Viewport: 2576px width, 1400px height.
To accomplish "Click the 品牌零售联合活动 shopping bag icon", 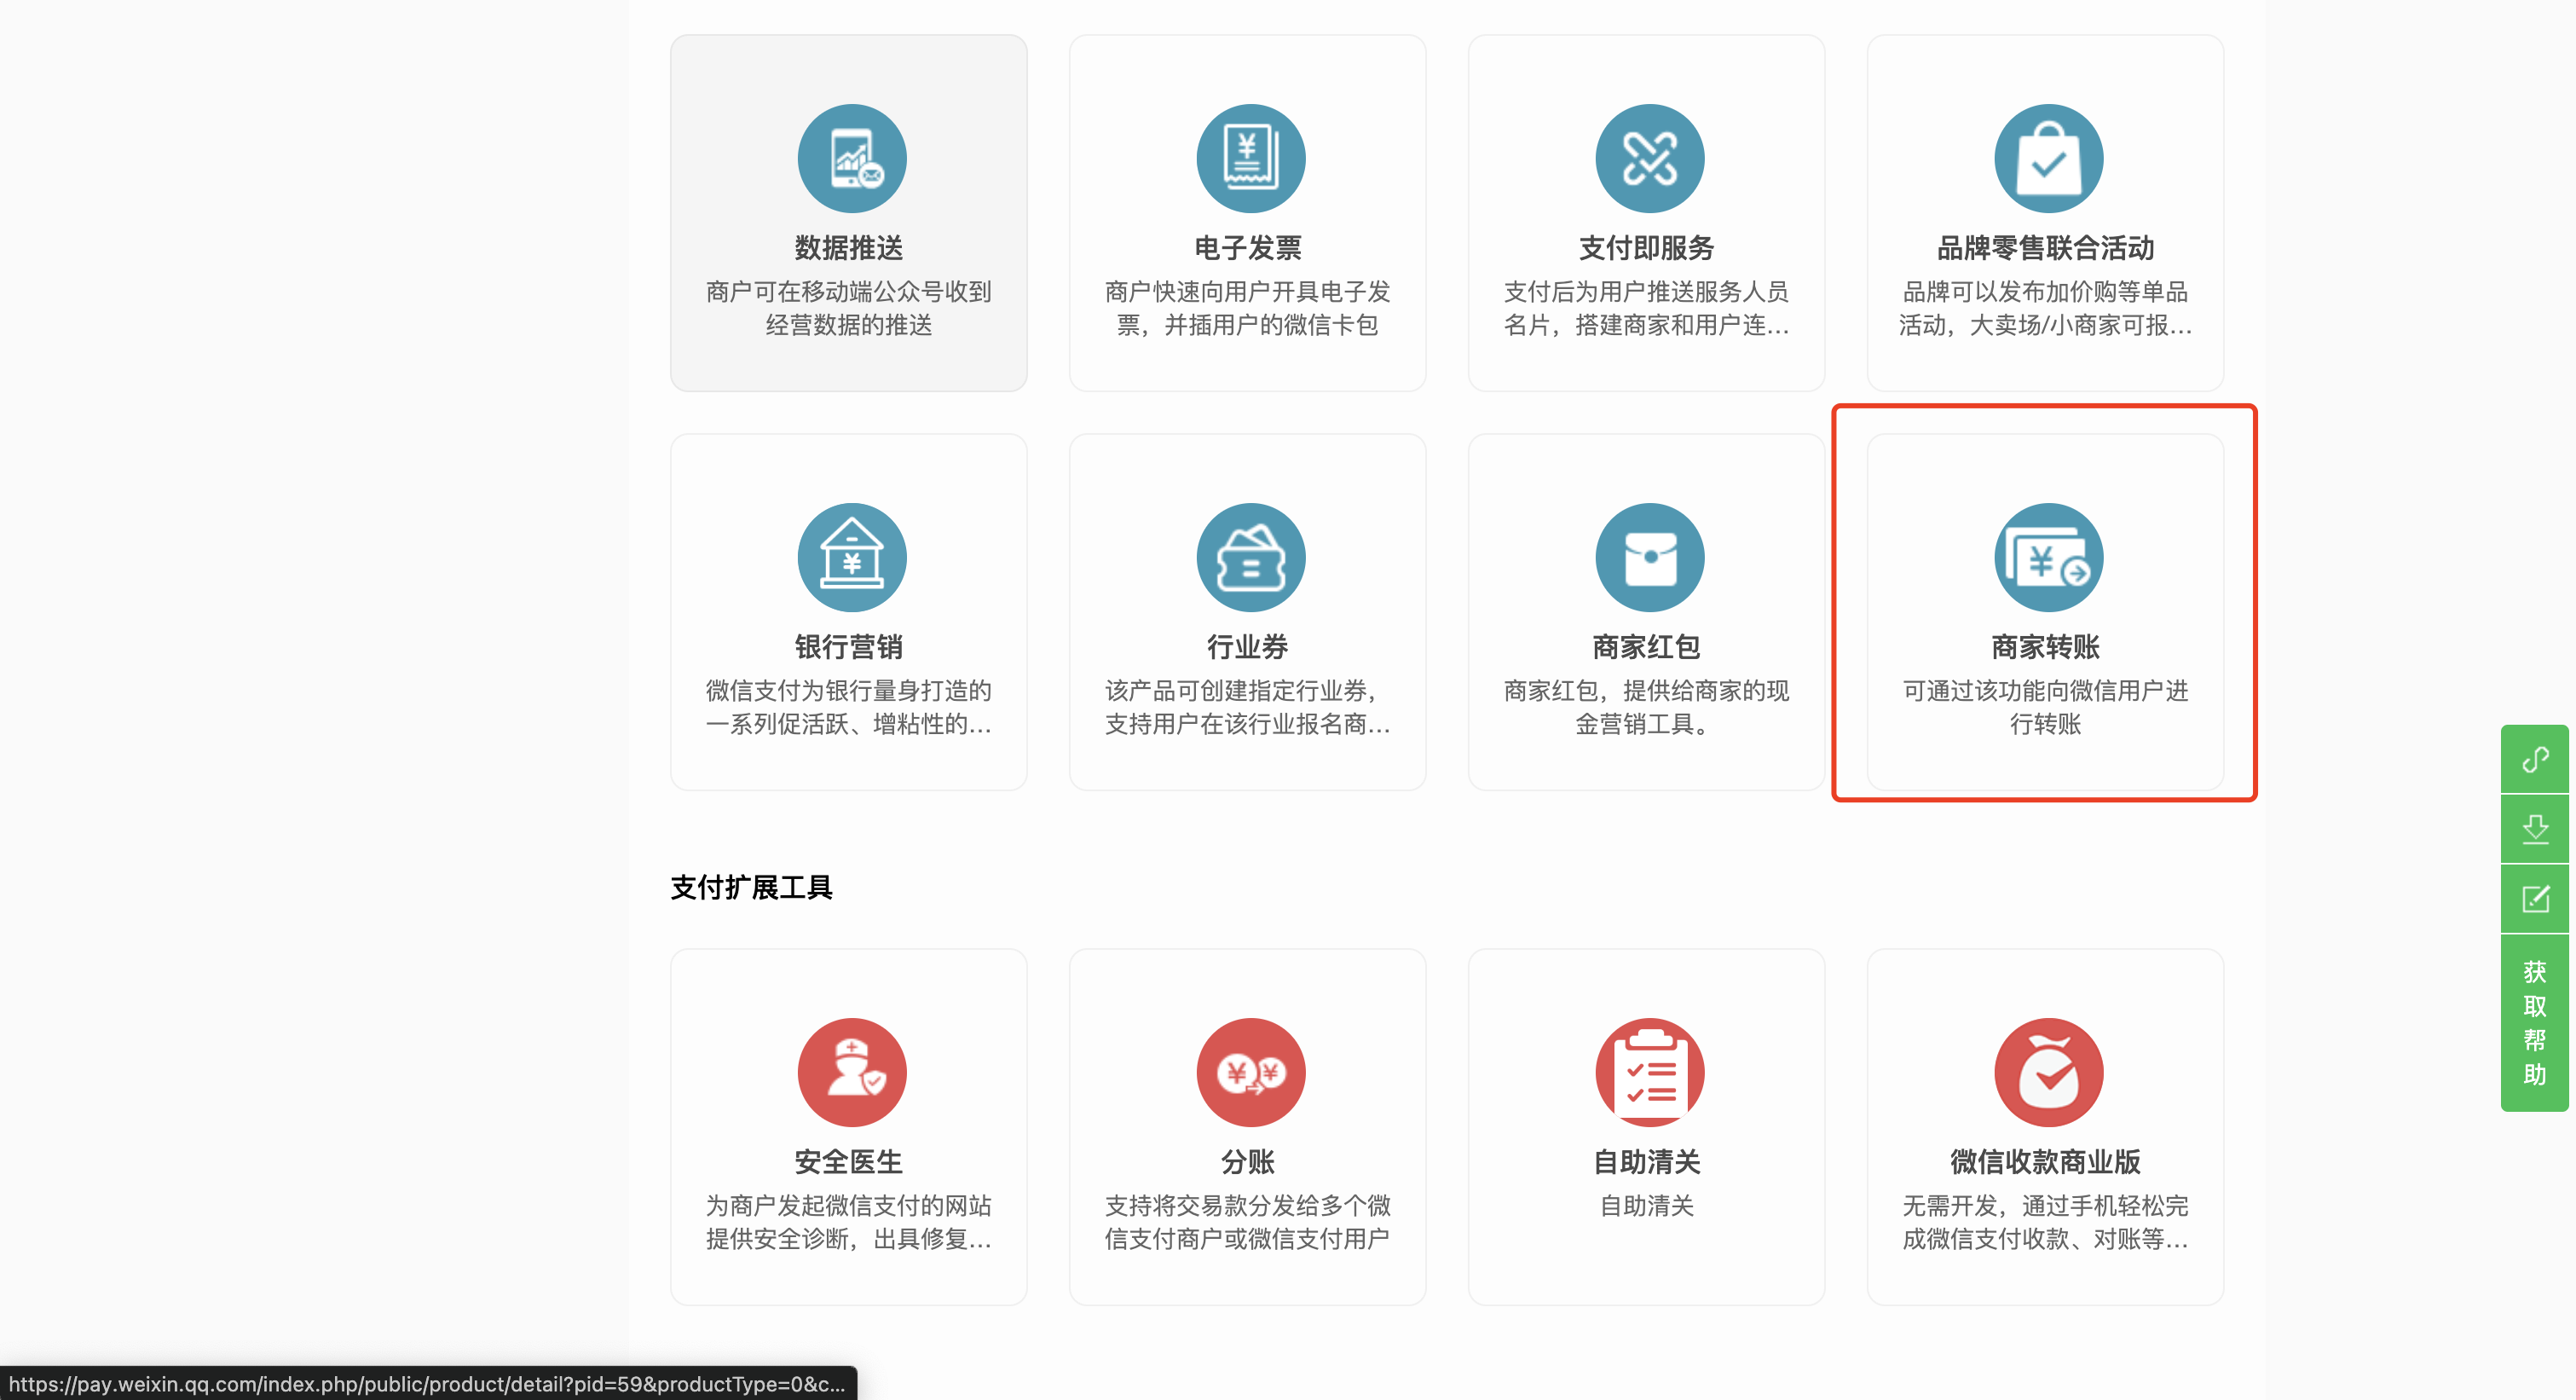I will [x=2048, y=158].
